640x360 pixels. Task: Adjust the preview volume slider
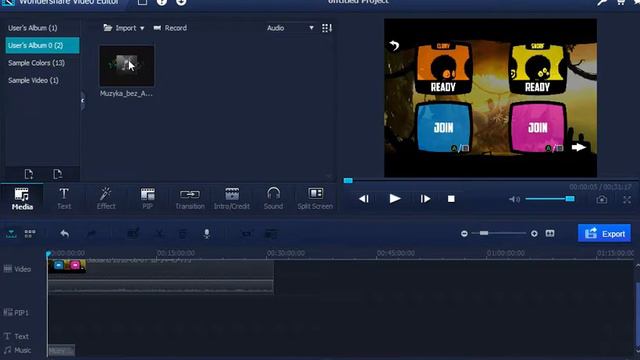[x=550, y=199]
